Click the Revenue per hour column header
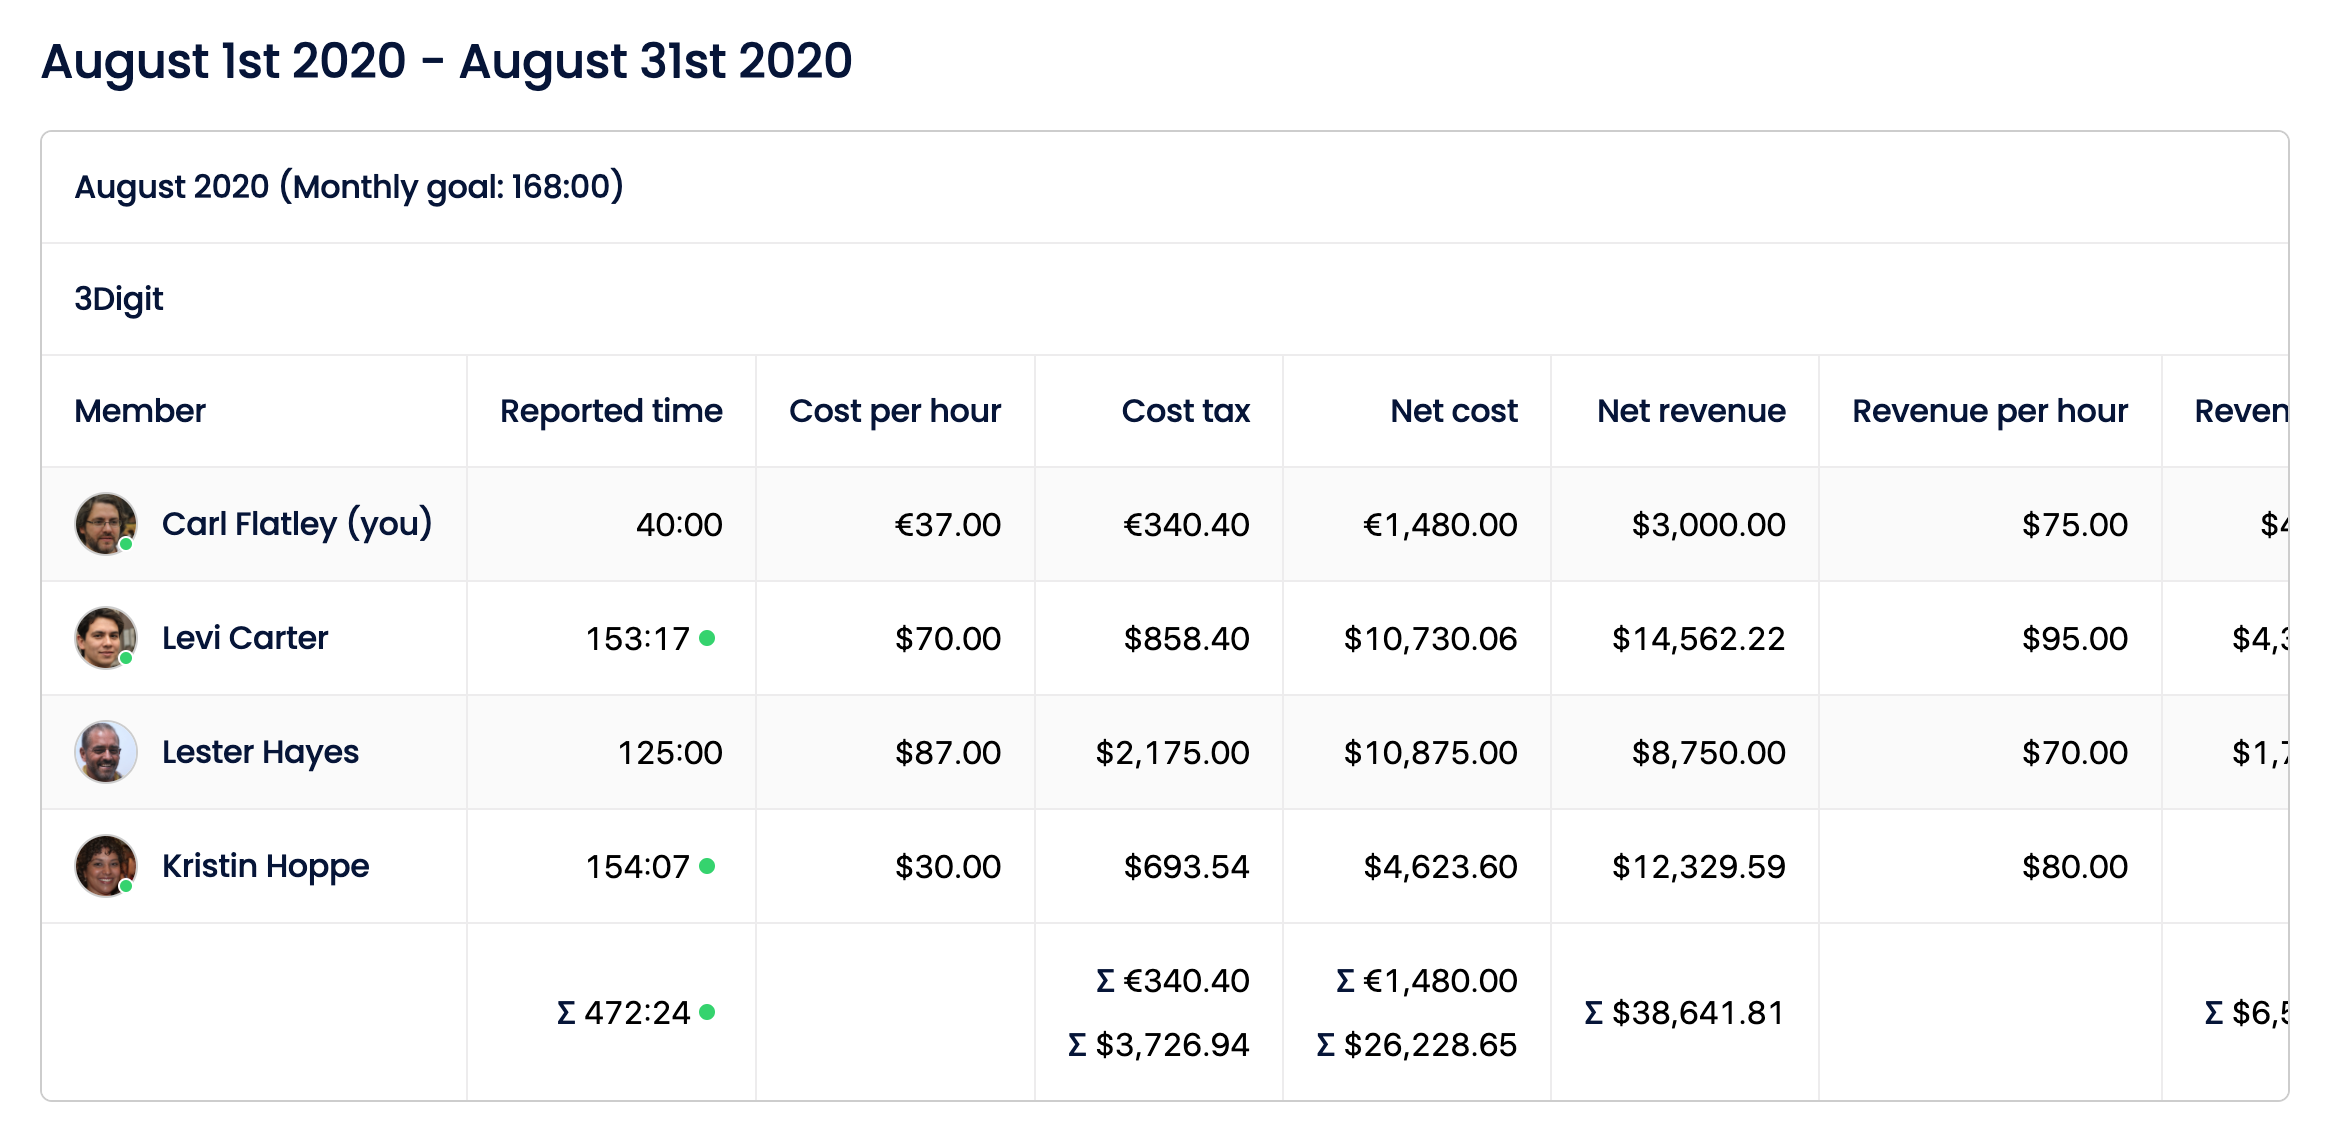Image resolution: width=2330 pixels, height=1142 pixels. [1989, 411]
